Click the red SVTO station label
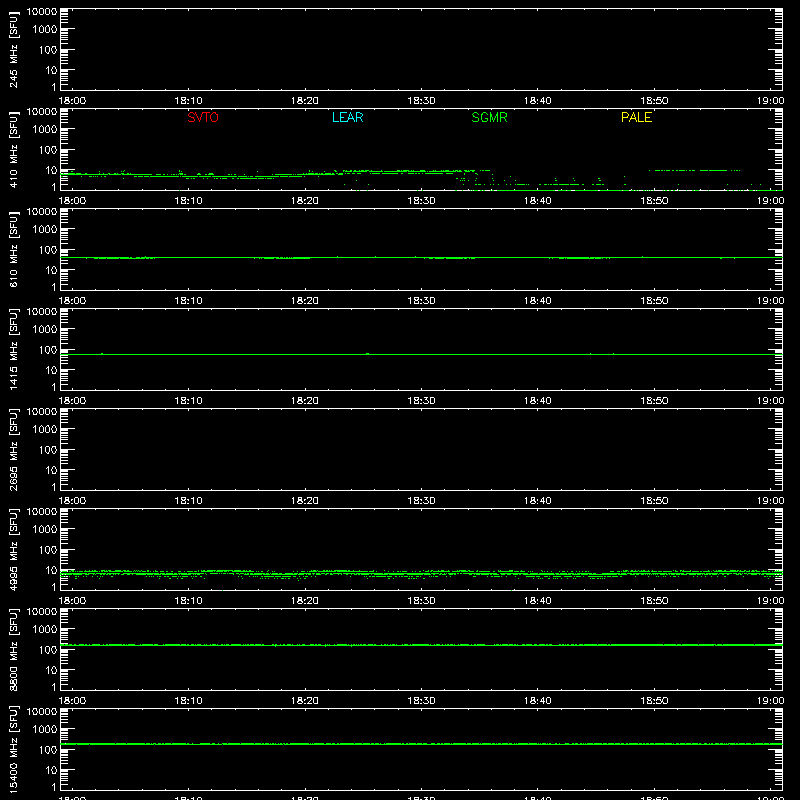Screen dimensions: 800x800 [203, 117]
